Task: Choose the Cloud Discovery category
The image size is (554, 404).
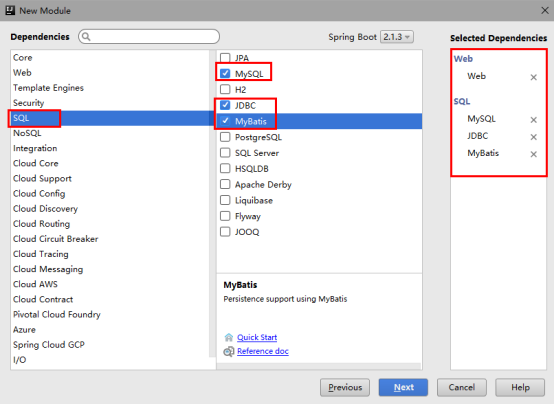Action: tap(110, 209)
